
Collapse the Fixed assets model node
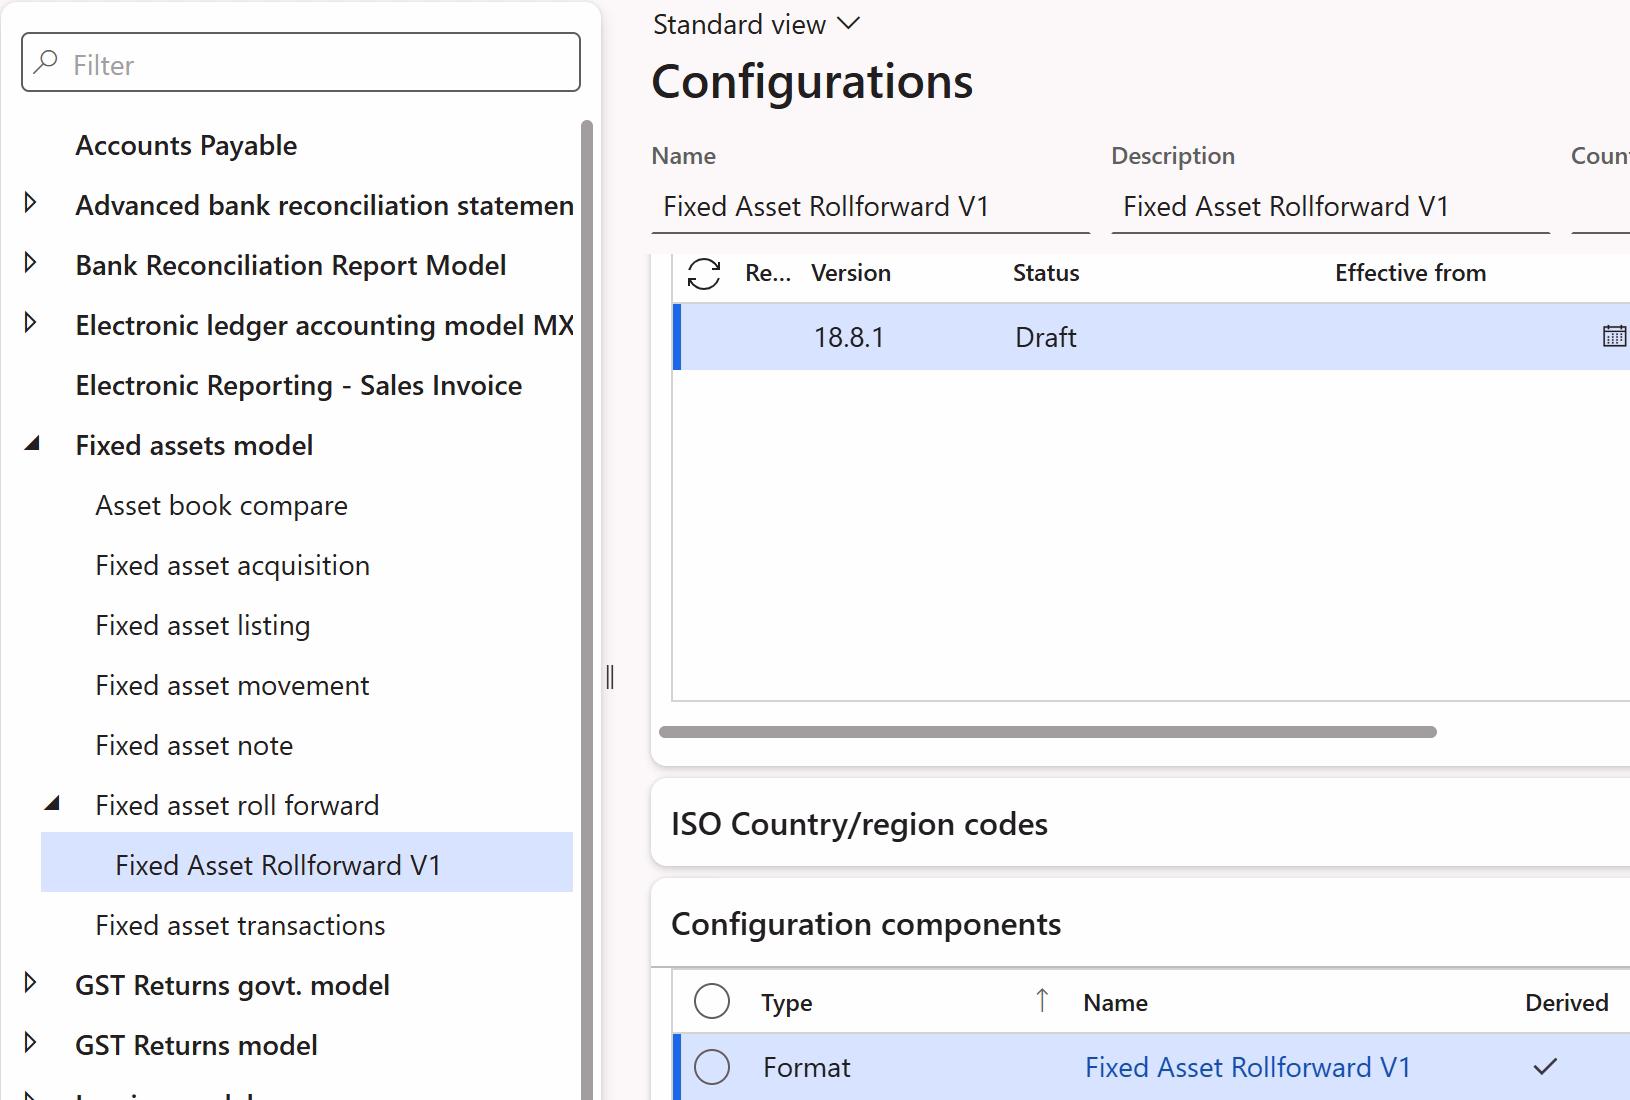[32, 443]
